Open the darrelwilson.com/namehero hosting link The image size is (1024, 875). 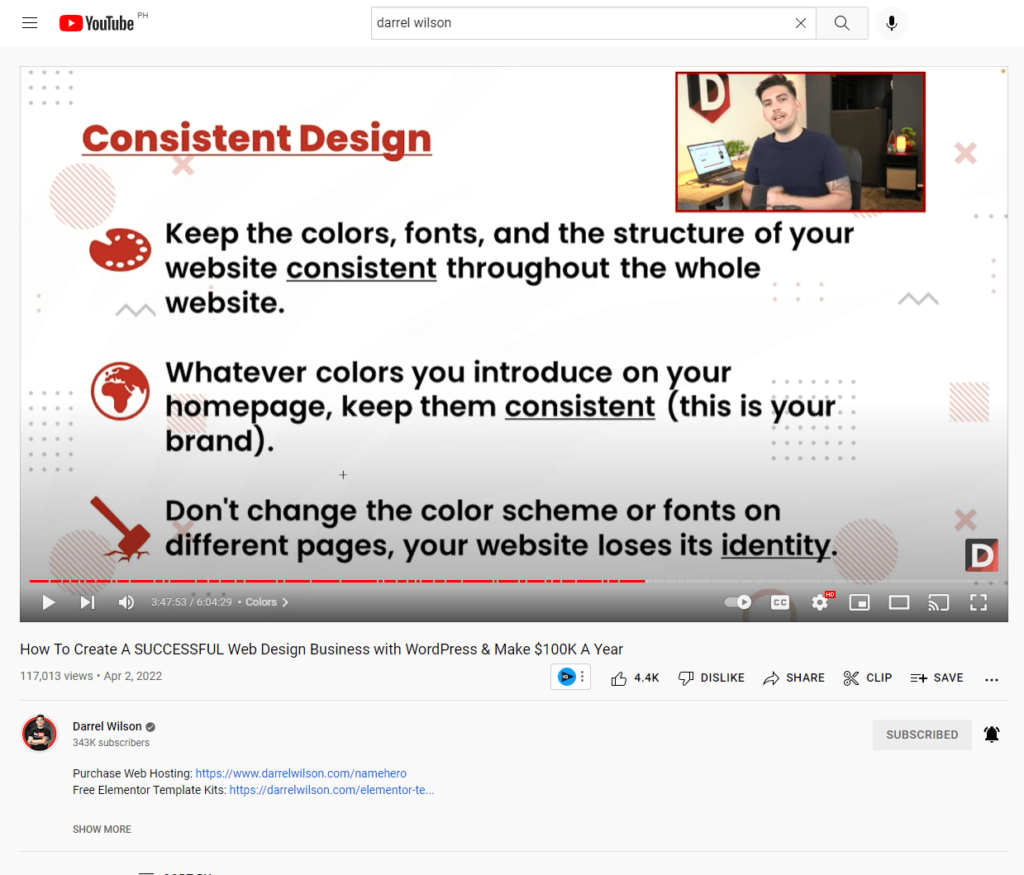coord(300,773)
